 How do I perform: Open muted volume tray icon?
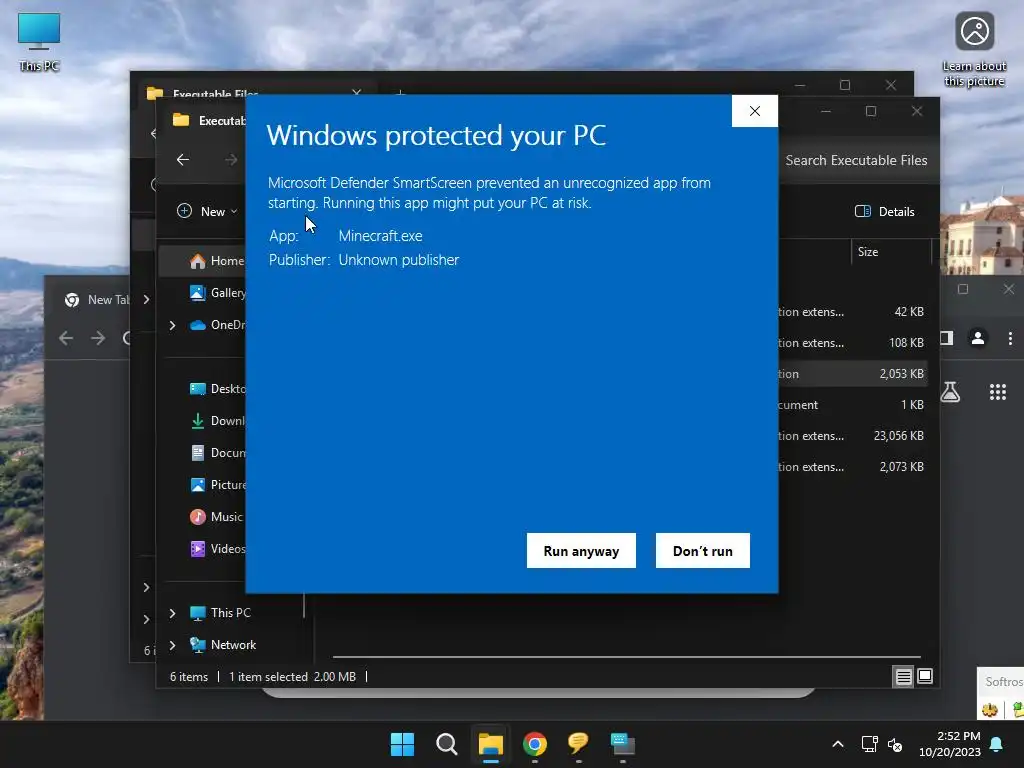click(x=895, y=744)
